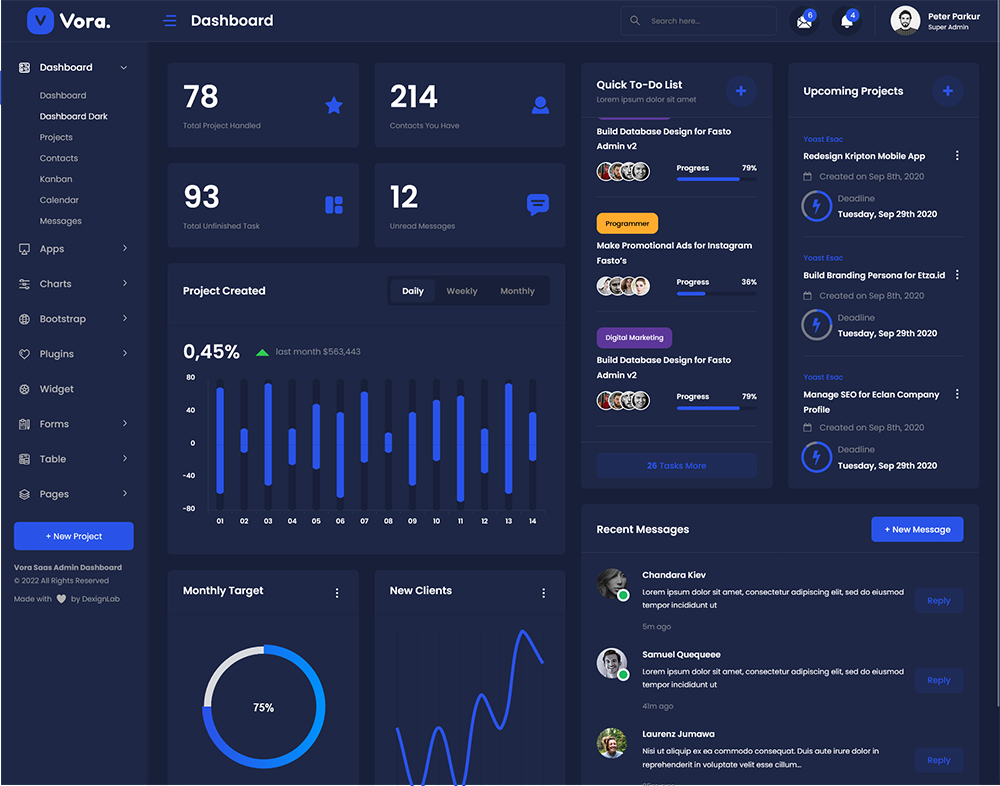Go to Calendar in the sidebar

click(59, 200)
